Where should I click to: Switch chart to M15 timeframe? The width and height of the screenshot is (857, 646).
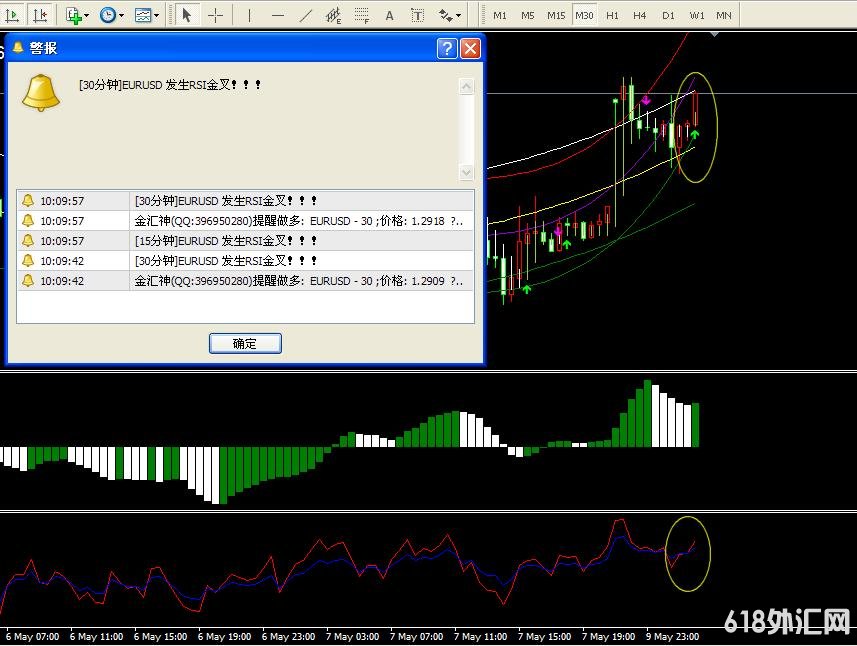[x=556, y=15]
